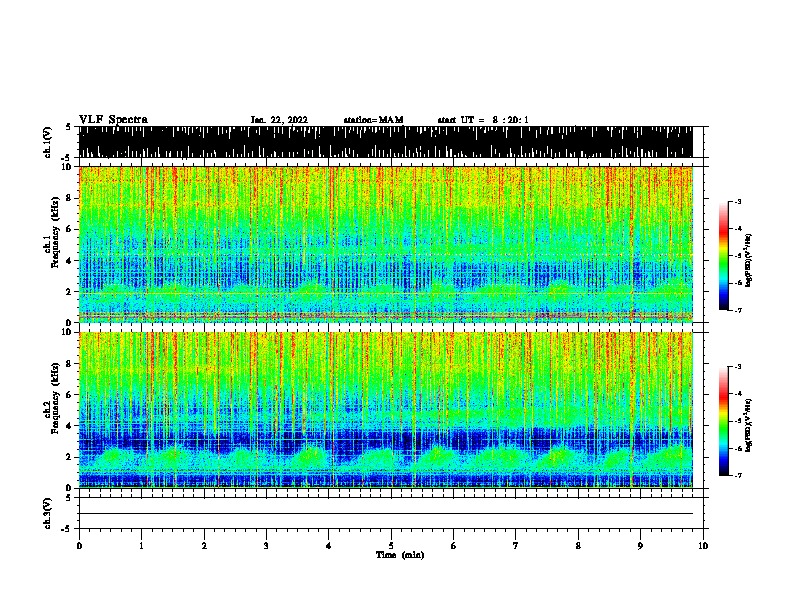The image size is (792, 612).
Task: Click time axis tick label '7'
Action: tap(516, 545)
